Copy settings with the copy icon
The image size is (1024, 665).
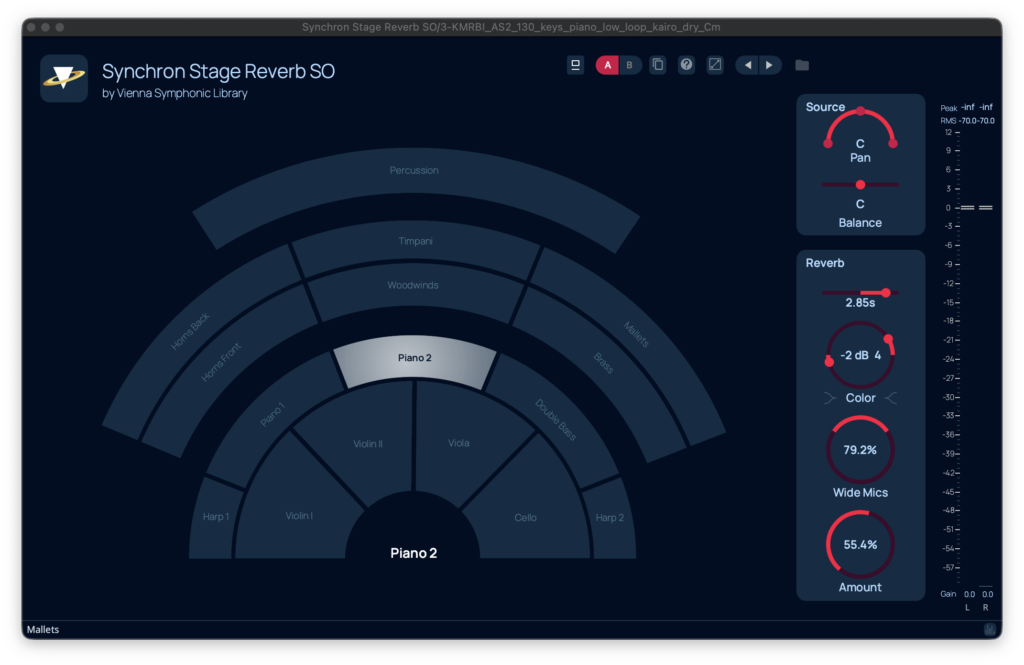658,65
